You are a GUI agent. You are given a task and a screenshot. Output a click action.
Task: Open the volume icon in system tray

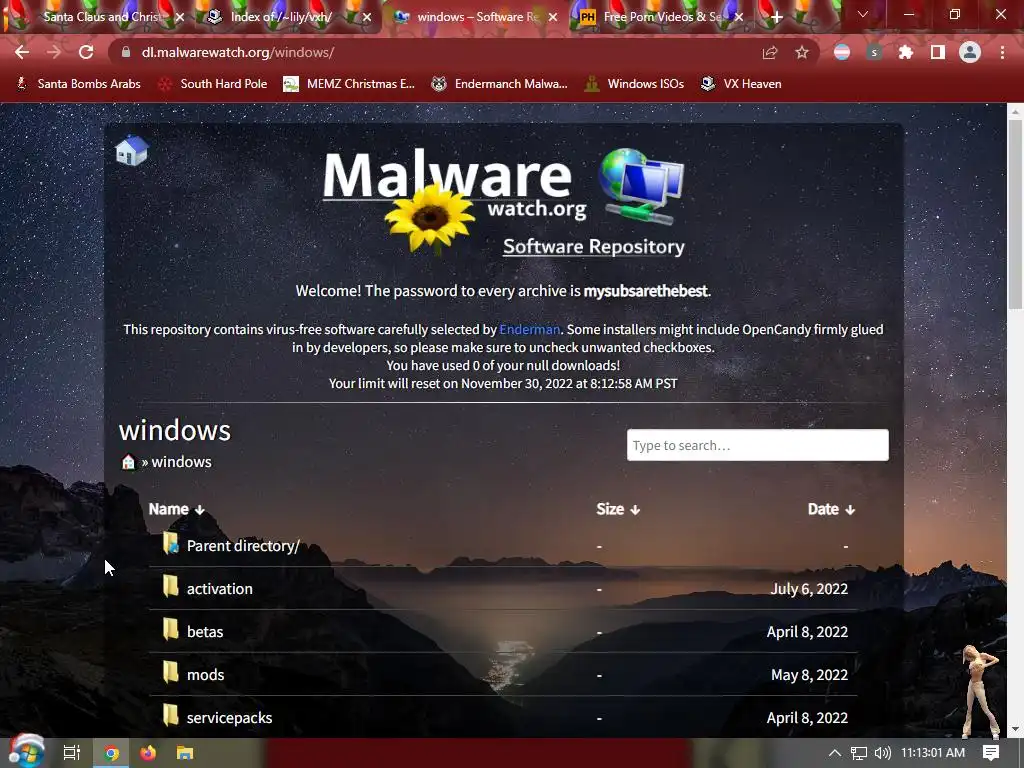(x=882, y=753)
